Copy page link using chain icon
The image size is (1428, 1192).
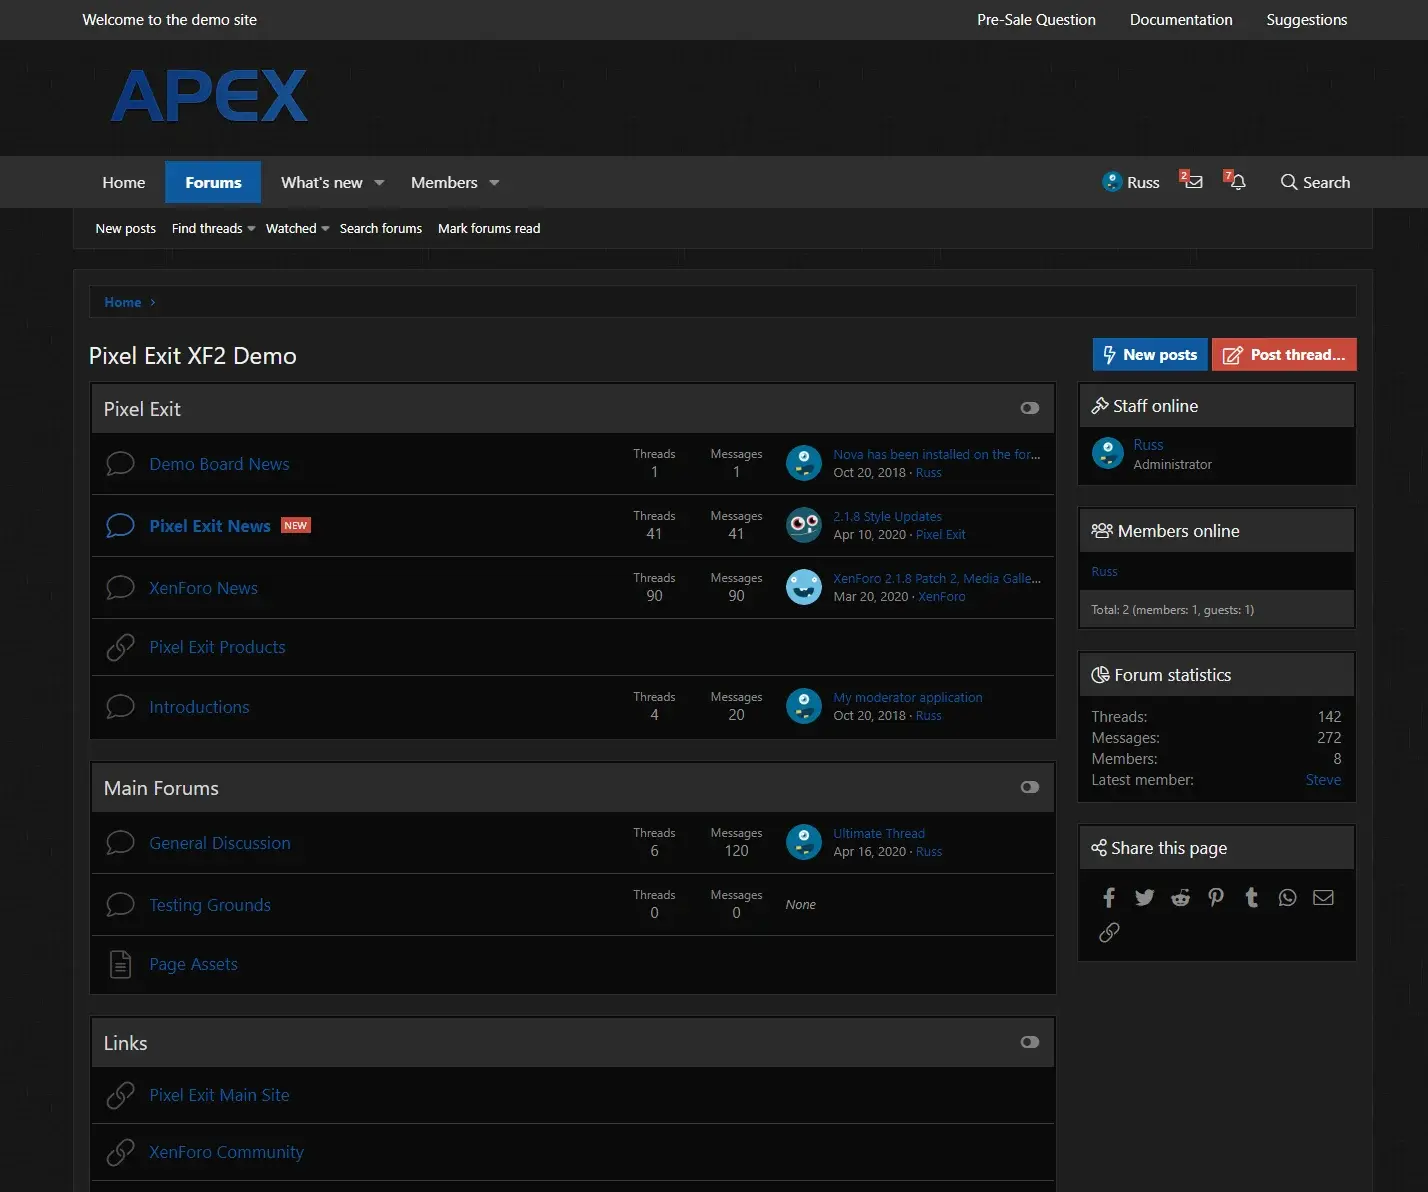point(1109,932)
